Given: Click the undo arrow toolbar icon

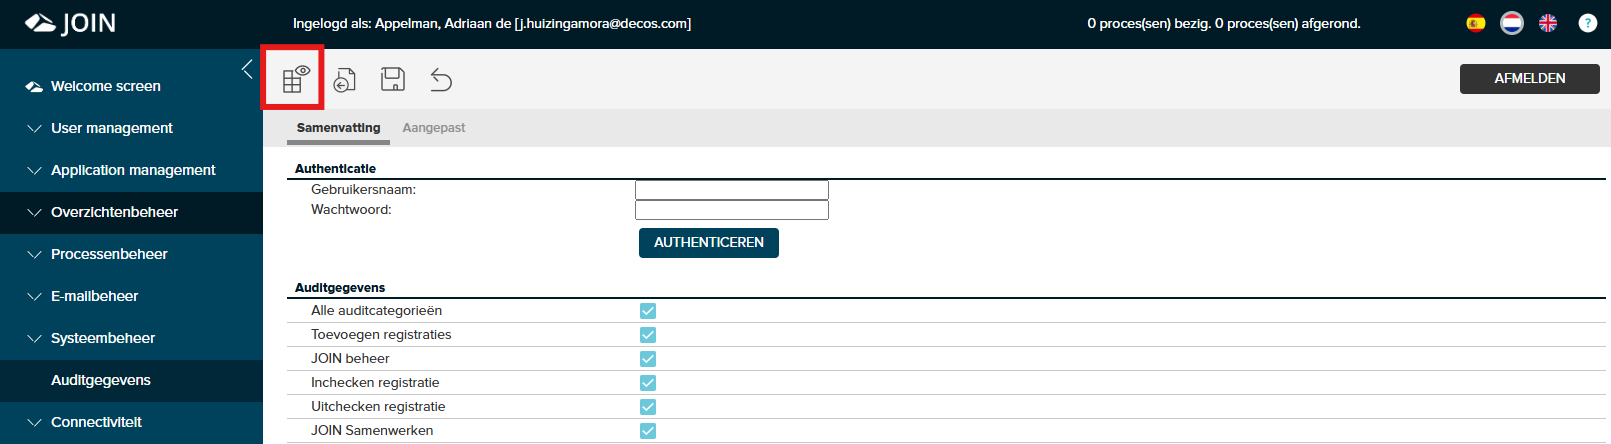Looking at the screenshot, I should pos(441,79).
